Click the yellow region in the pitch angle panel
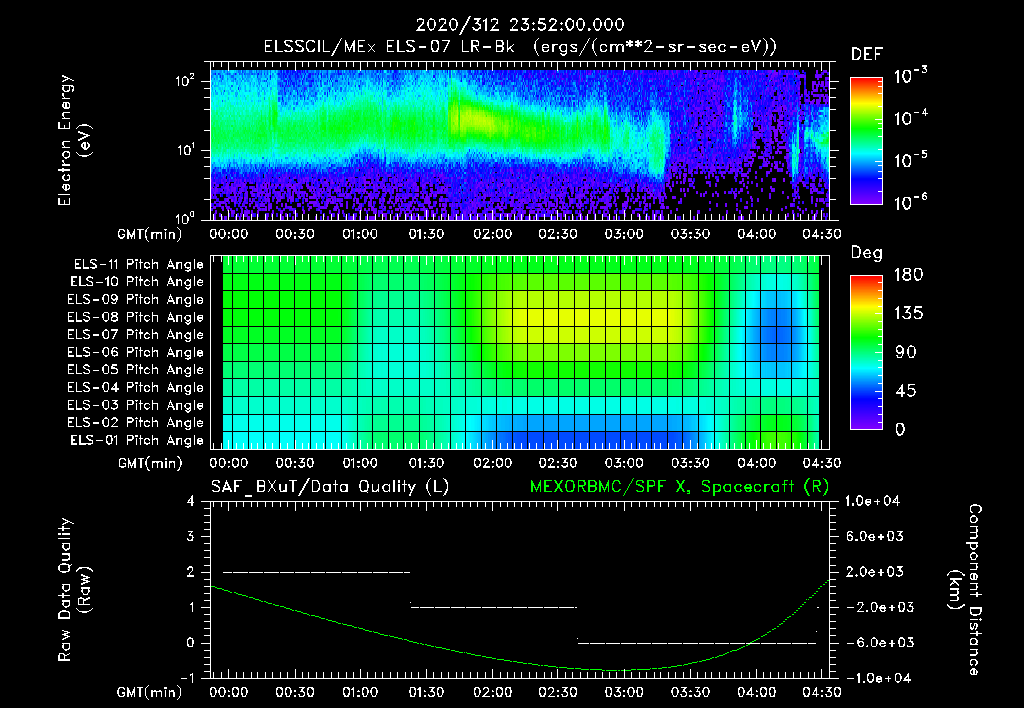Screen dimensions: 1024x708 (x=594, y=320)
